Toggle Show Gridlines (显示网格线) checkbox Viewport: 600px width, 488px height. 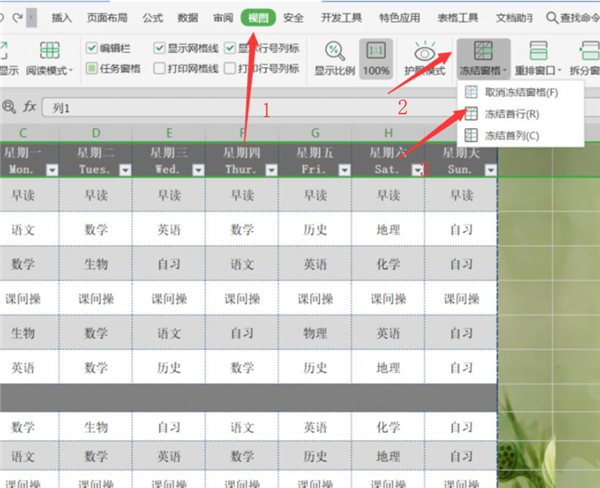(161, 48)
